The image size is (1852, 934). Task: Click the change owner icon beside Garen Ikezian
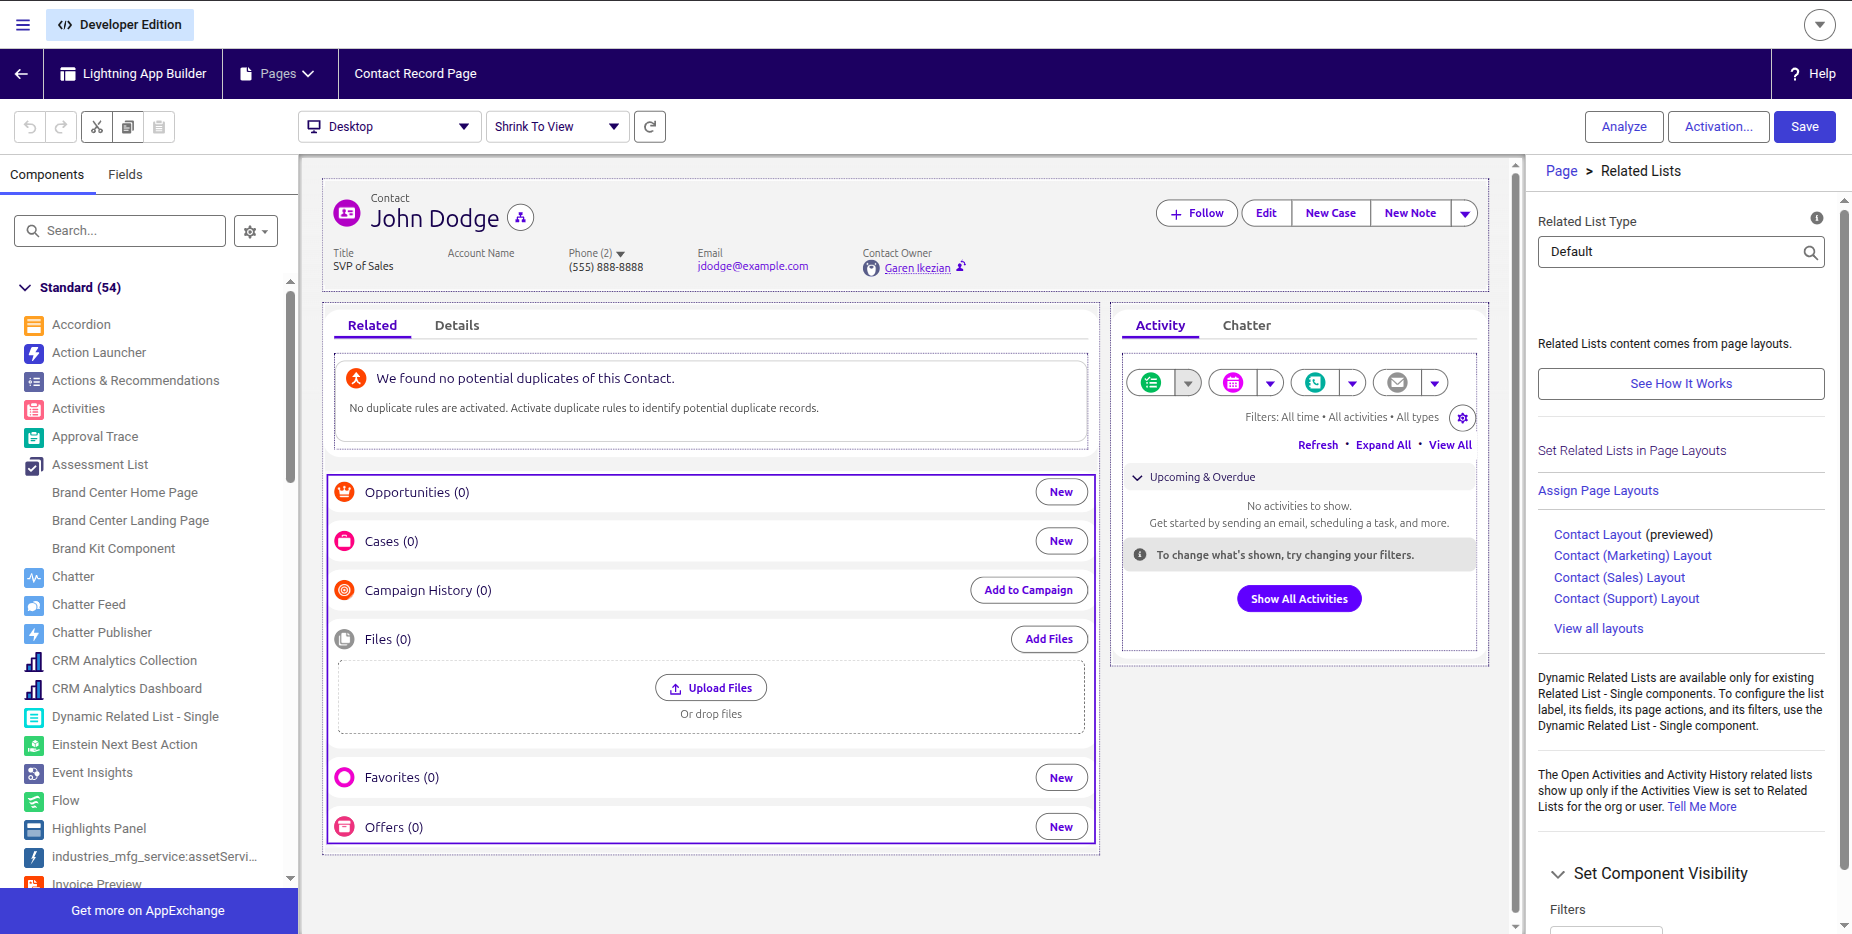tap(961, 267)
